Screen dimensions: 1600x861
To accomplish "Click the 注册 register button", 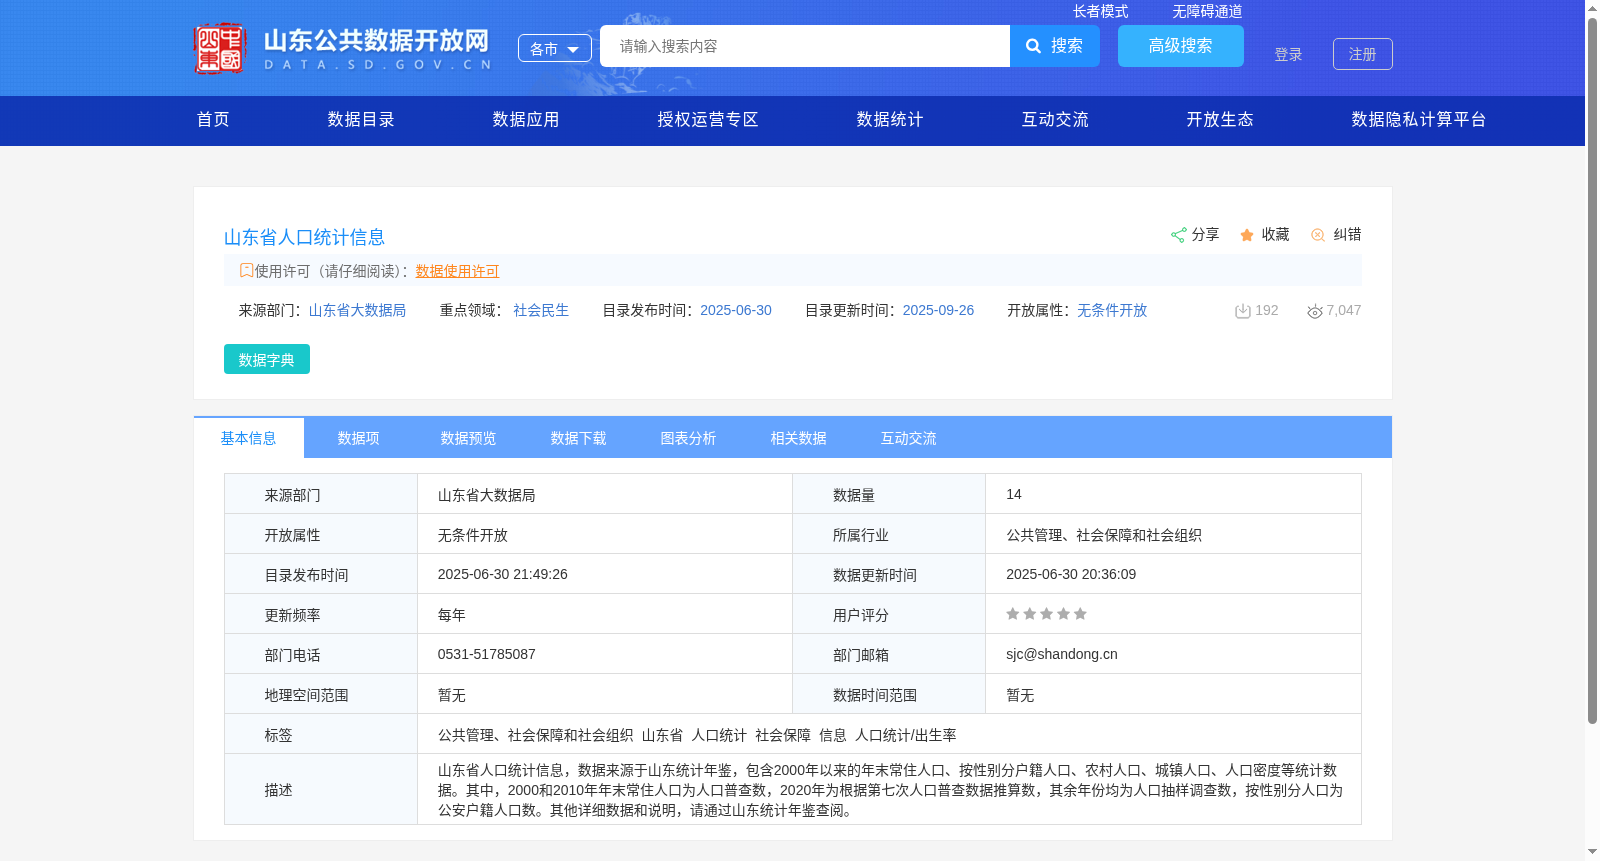I will [1363, 54].
